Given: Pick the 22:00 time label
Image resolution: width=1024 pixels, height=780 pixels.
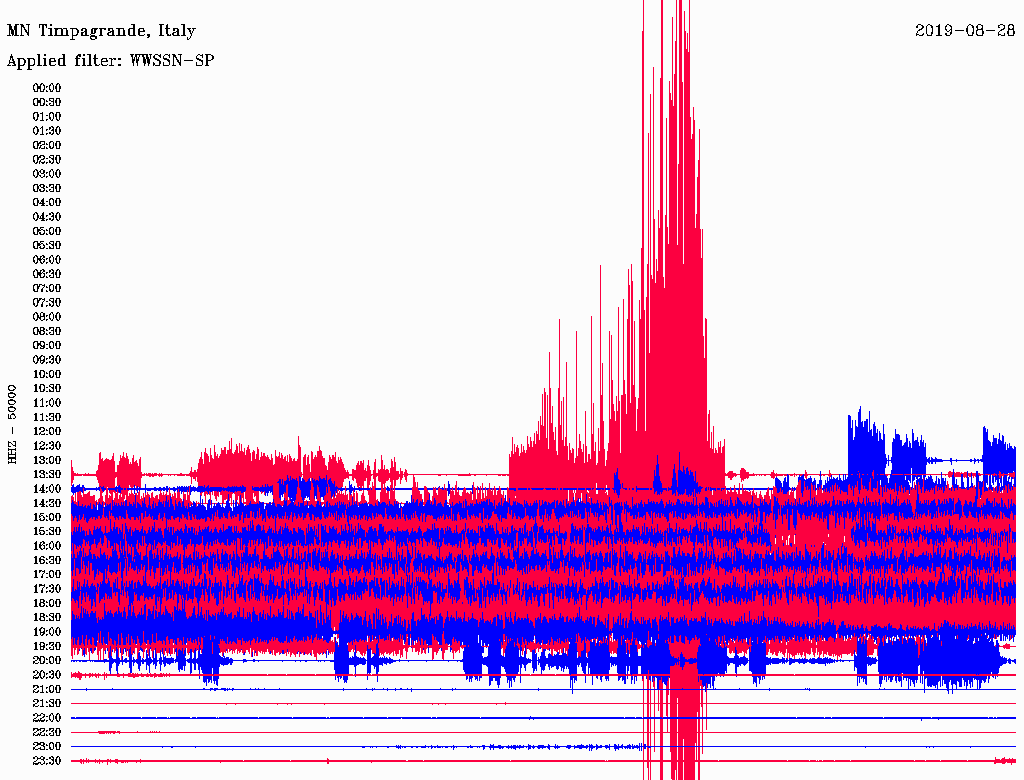Looking at the screenshot, I should pyautogui.click(x=47, y=718).
